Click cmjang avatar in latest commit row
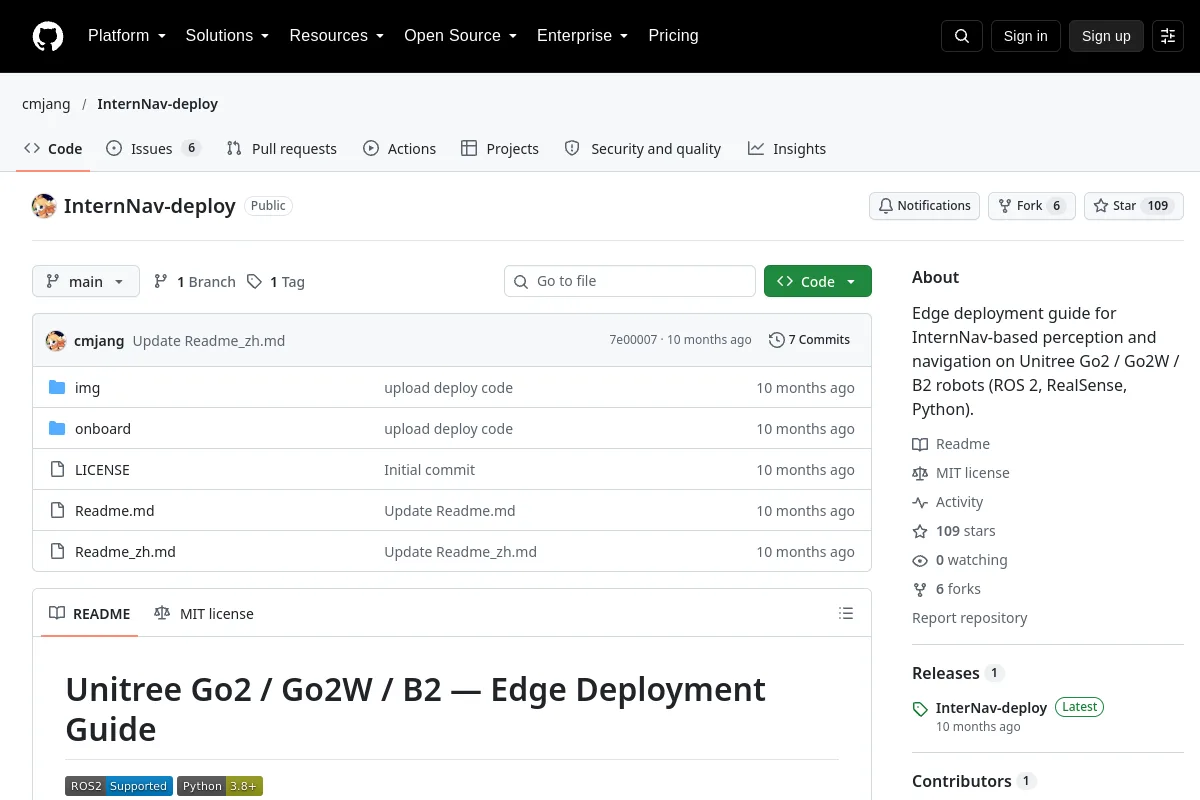The width and height of the screenshot is (1200, 800). click(x=56, y=340)
